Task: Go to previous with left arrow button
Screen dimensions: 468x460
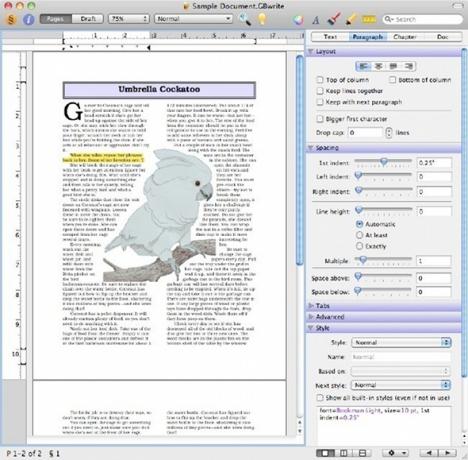Action: (429, 453)
